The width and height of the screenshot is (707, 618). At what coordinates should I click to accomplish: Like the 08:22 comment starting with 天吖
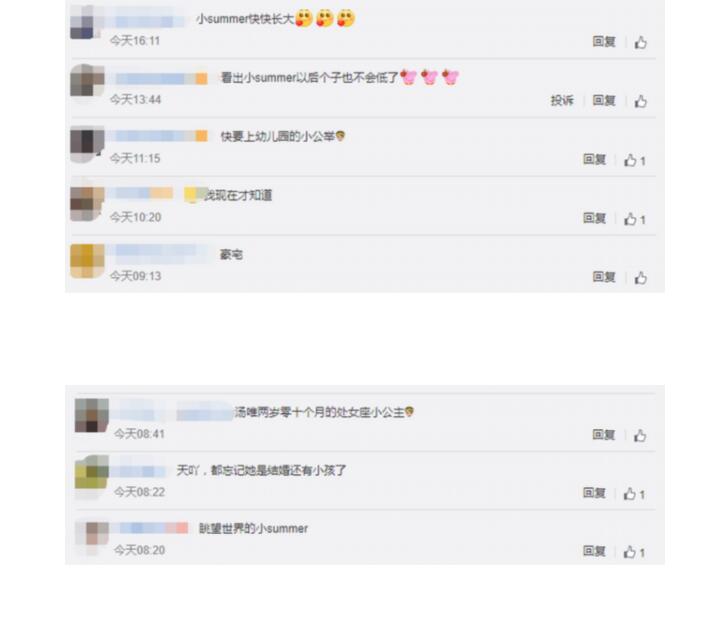click(634, 494)
